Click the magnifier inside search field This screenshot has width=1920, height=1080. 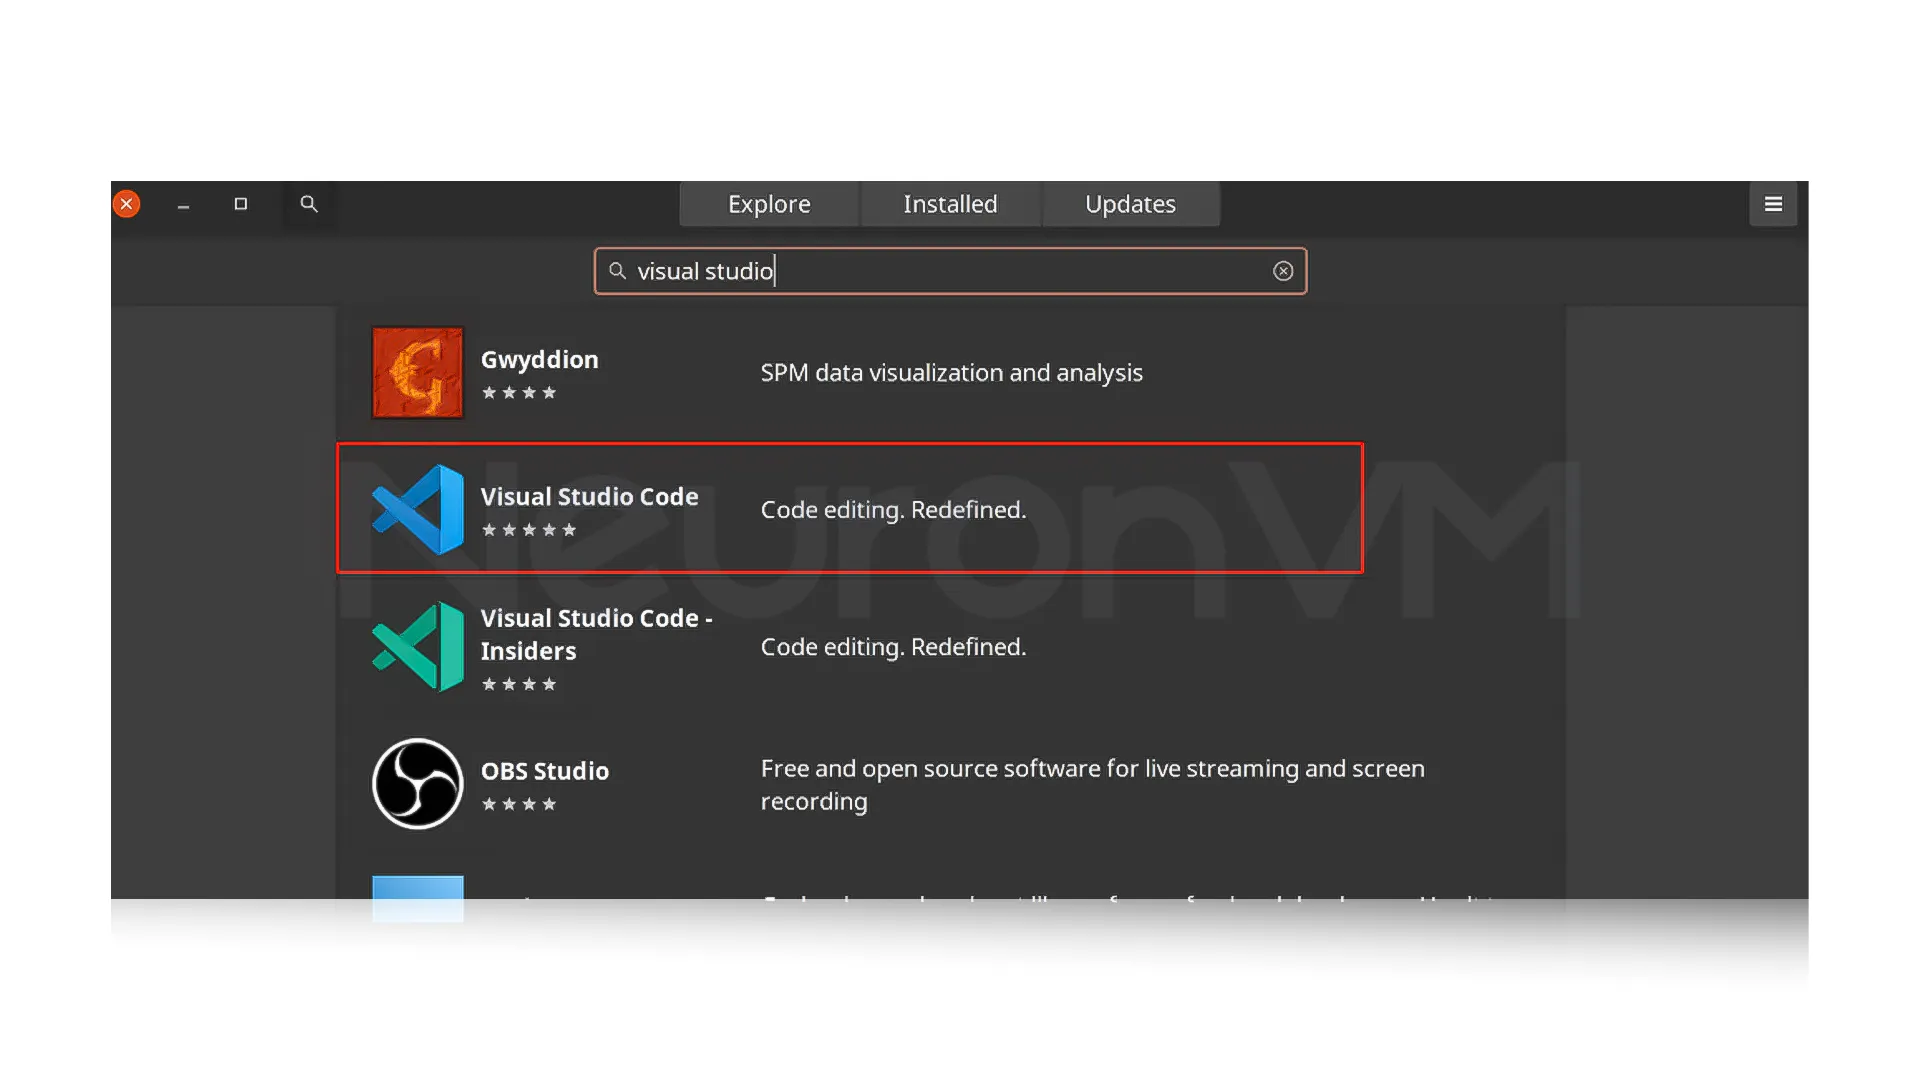tap(618, 271)
